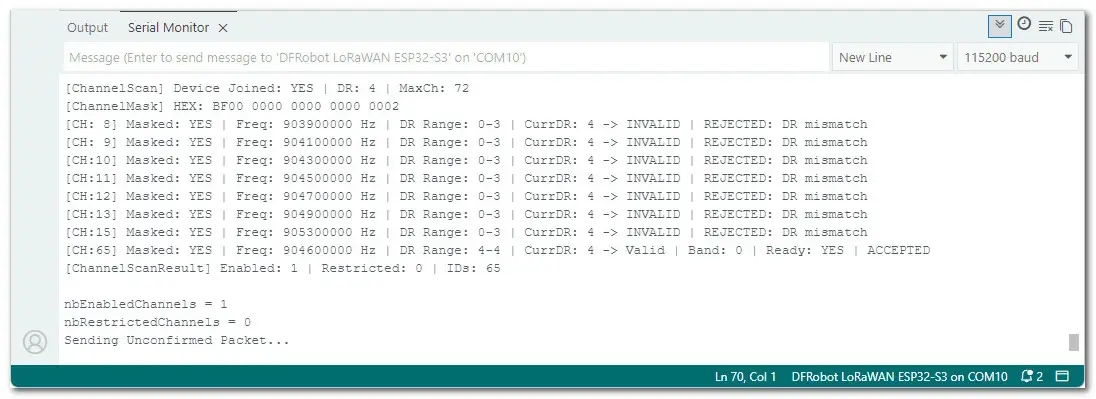Viewport: 1096px width, 399px height.
Task: Click the user account icon
Action: click(35, 342)
